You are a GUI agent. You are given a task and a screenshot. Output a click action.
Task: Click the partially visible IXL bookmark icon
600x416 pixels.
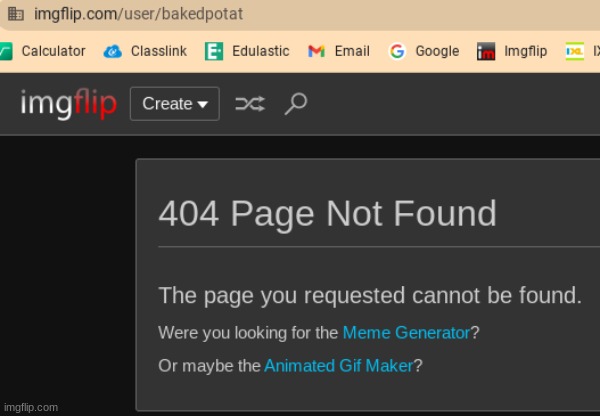point(574,51)
